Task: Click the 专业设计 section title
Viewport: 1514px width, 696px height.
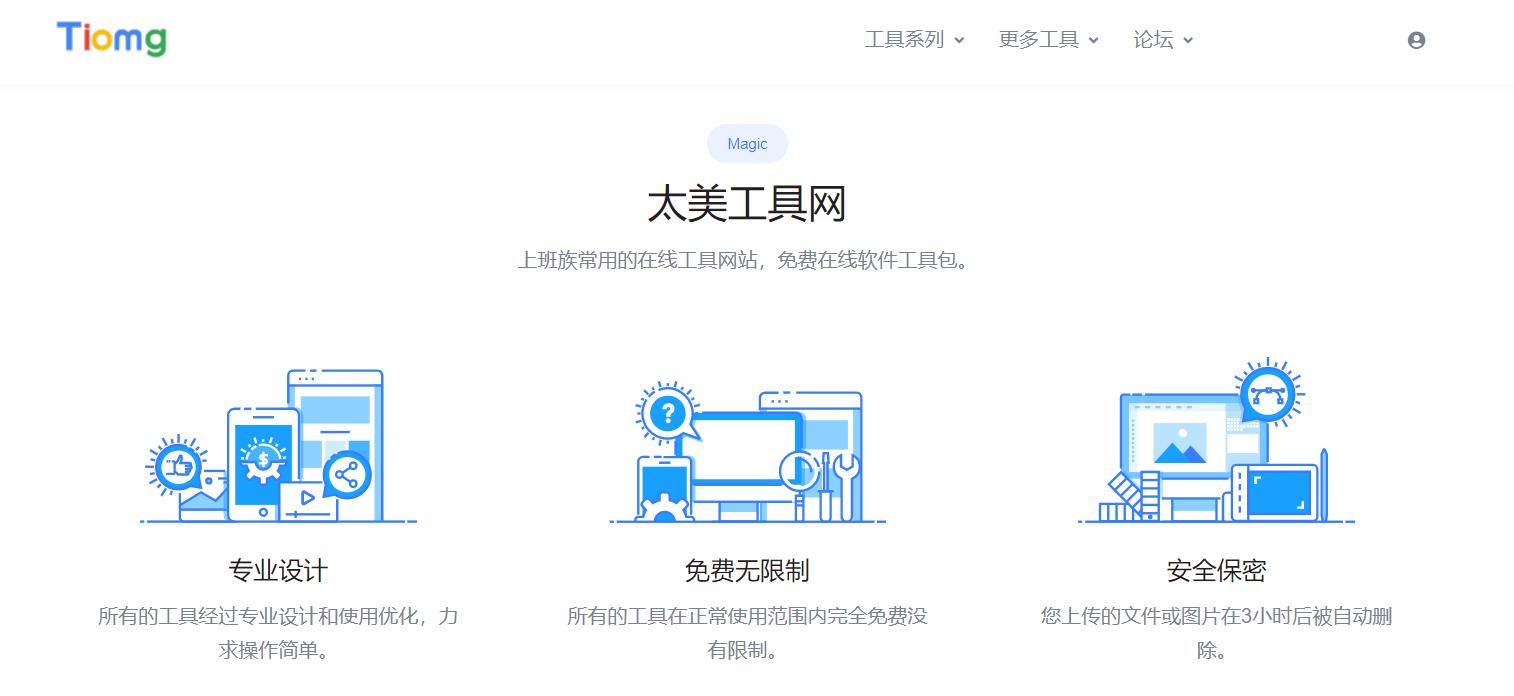Action: tap(277, 569)
